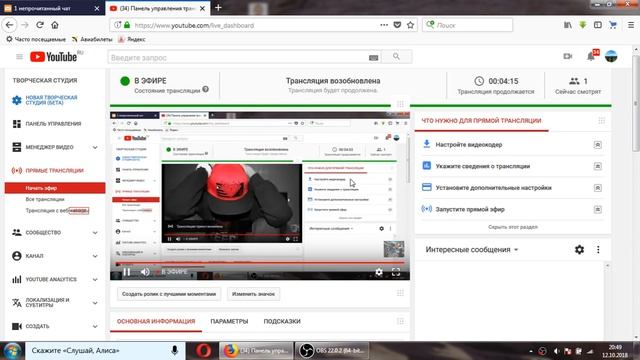Switch to Основная информация tab
Viewport: 640px width, 360px height.
pyautogui.click(x=156, y=322)
